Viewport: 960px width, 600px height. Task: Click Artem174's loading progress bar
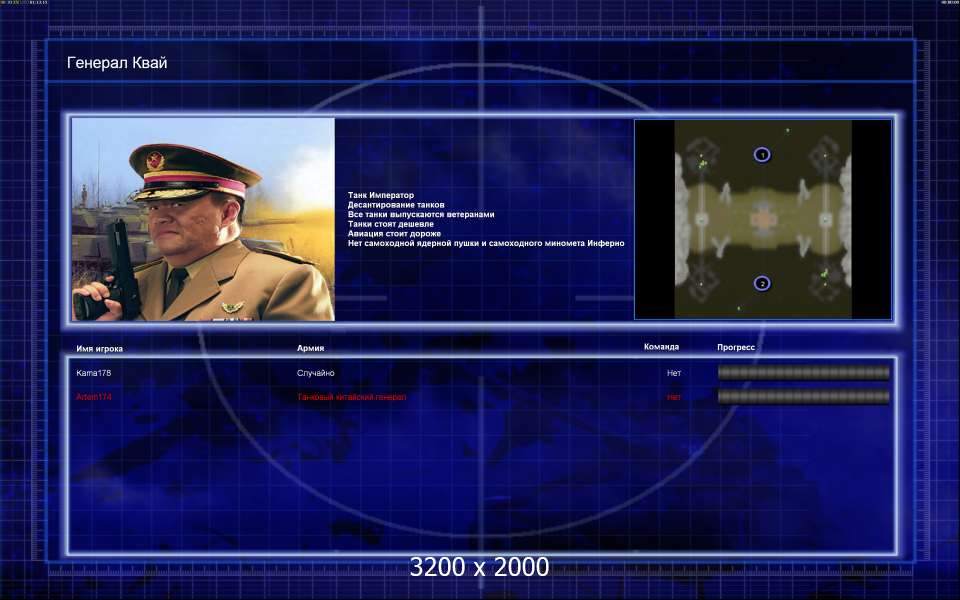pyautogui.click(x=803, y=397)
